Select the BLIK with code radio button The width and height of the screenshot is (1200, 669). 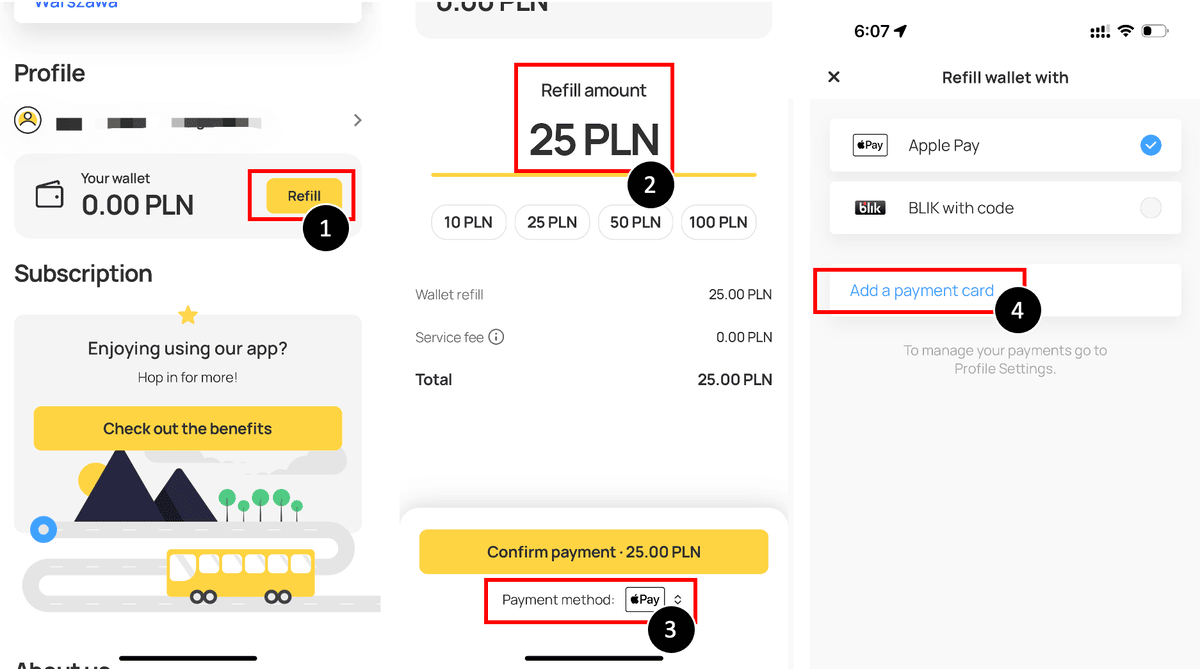pyautogui.click(x=1151, y=208)
